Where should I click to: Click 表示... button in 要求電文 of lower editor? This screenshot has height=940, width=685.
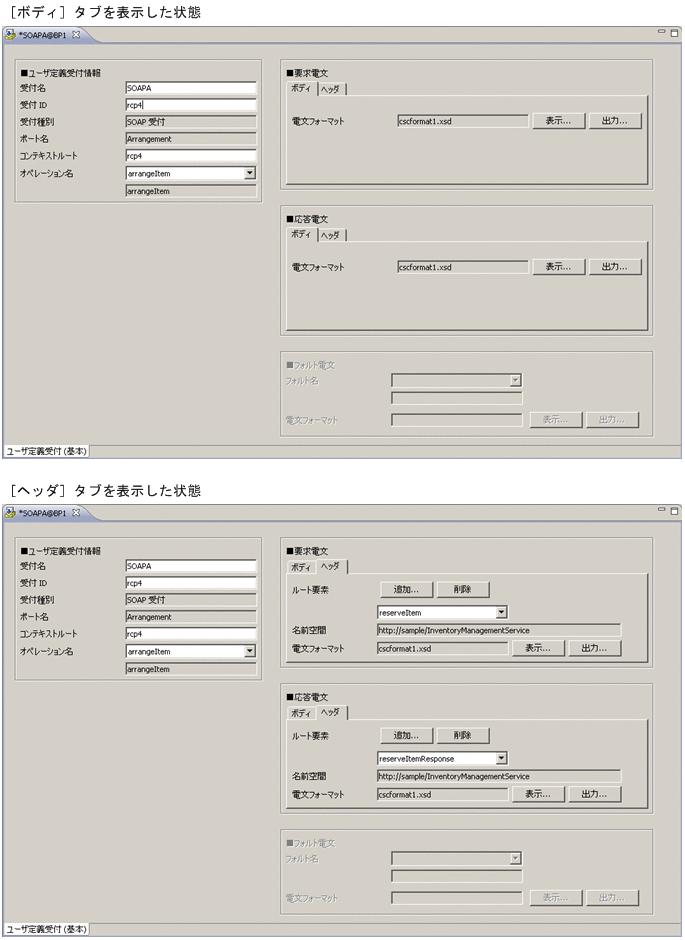click(x=538, y=647)
